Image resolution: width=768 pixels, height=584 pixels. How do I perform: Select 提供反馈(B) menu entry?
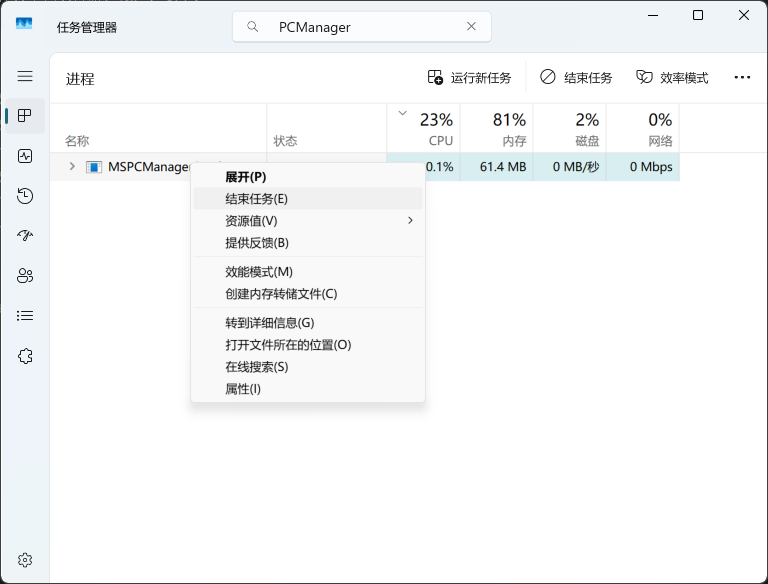coord(308,243)
